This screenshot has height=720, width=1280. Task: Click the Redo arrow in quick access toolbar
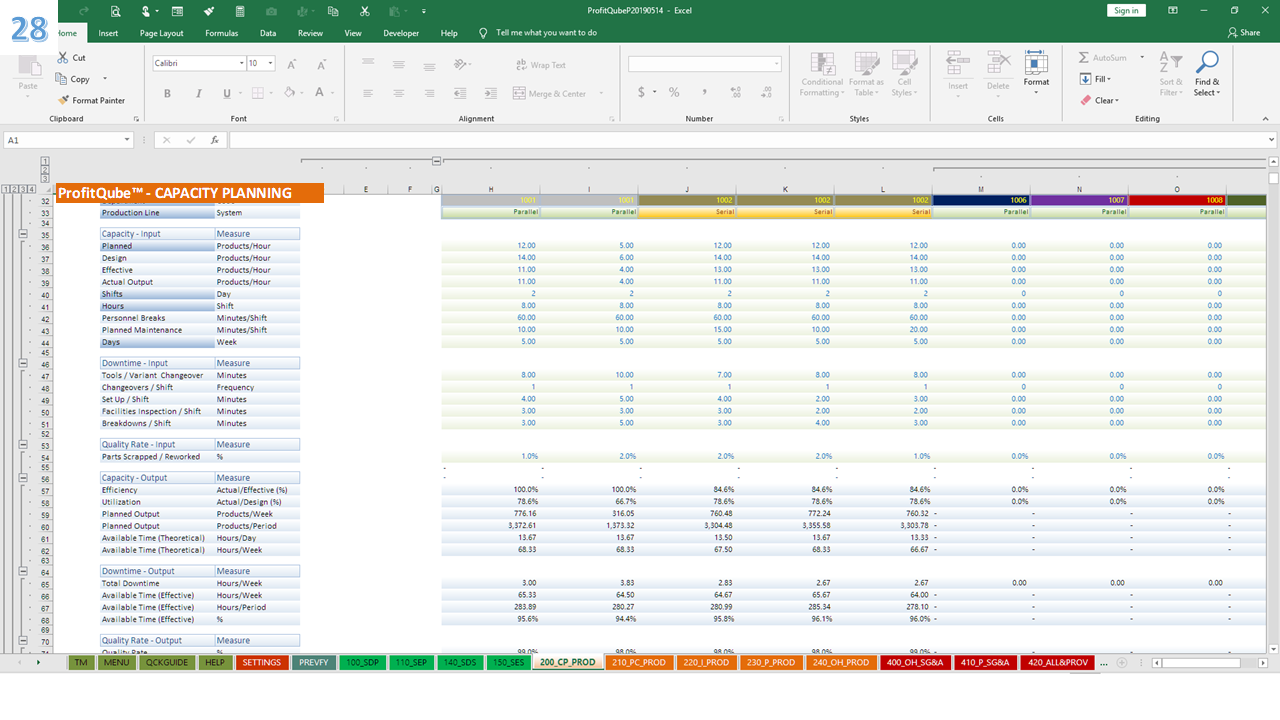pyautogui.click(x=84, y=10)
